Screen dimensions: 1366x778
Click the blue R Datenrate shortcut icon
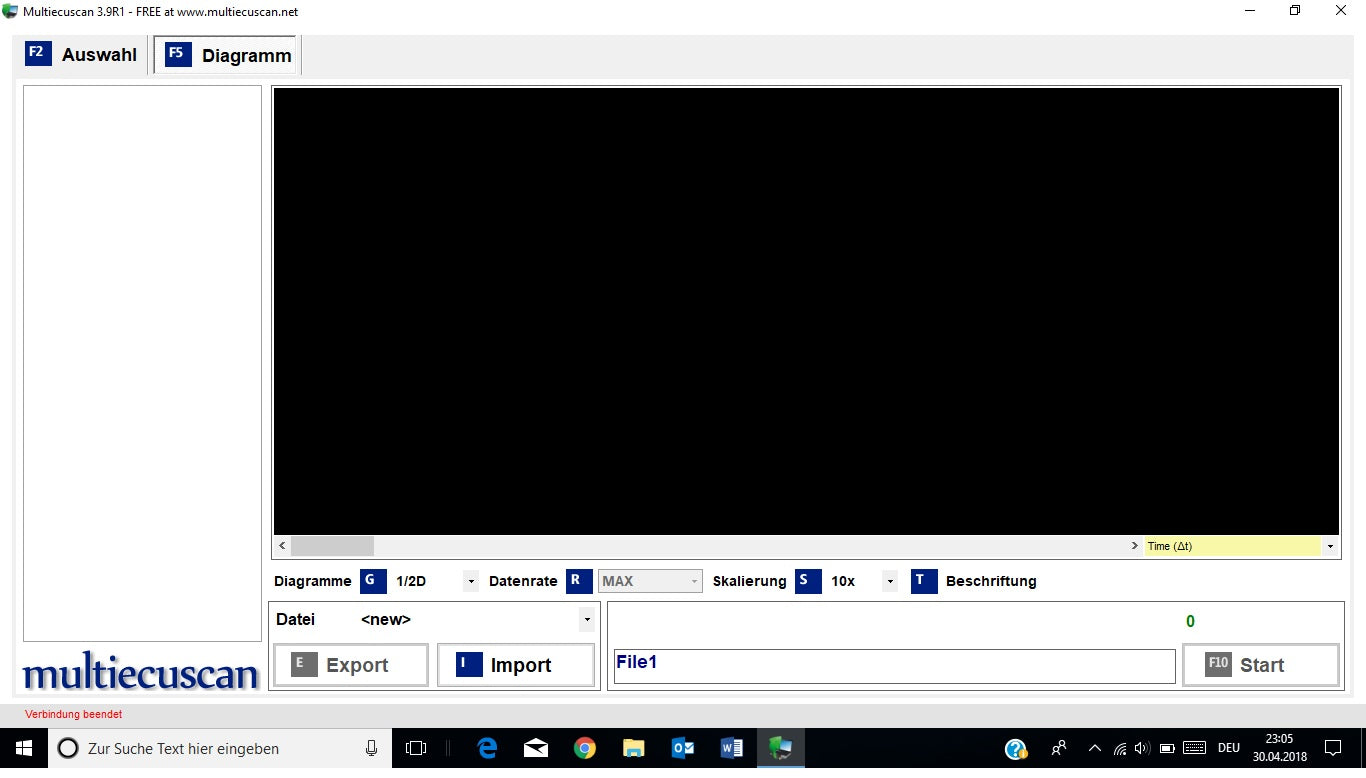coord(579,581)
